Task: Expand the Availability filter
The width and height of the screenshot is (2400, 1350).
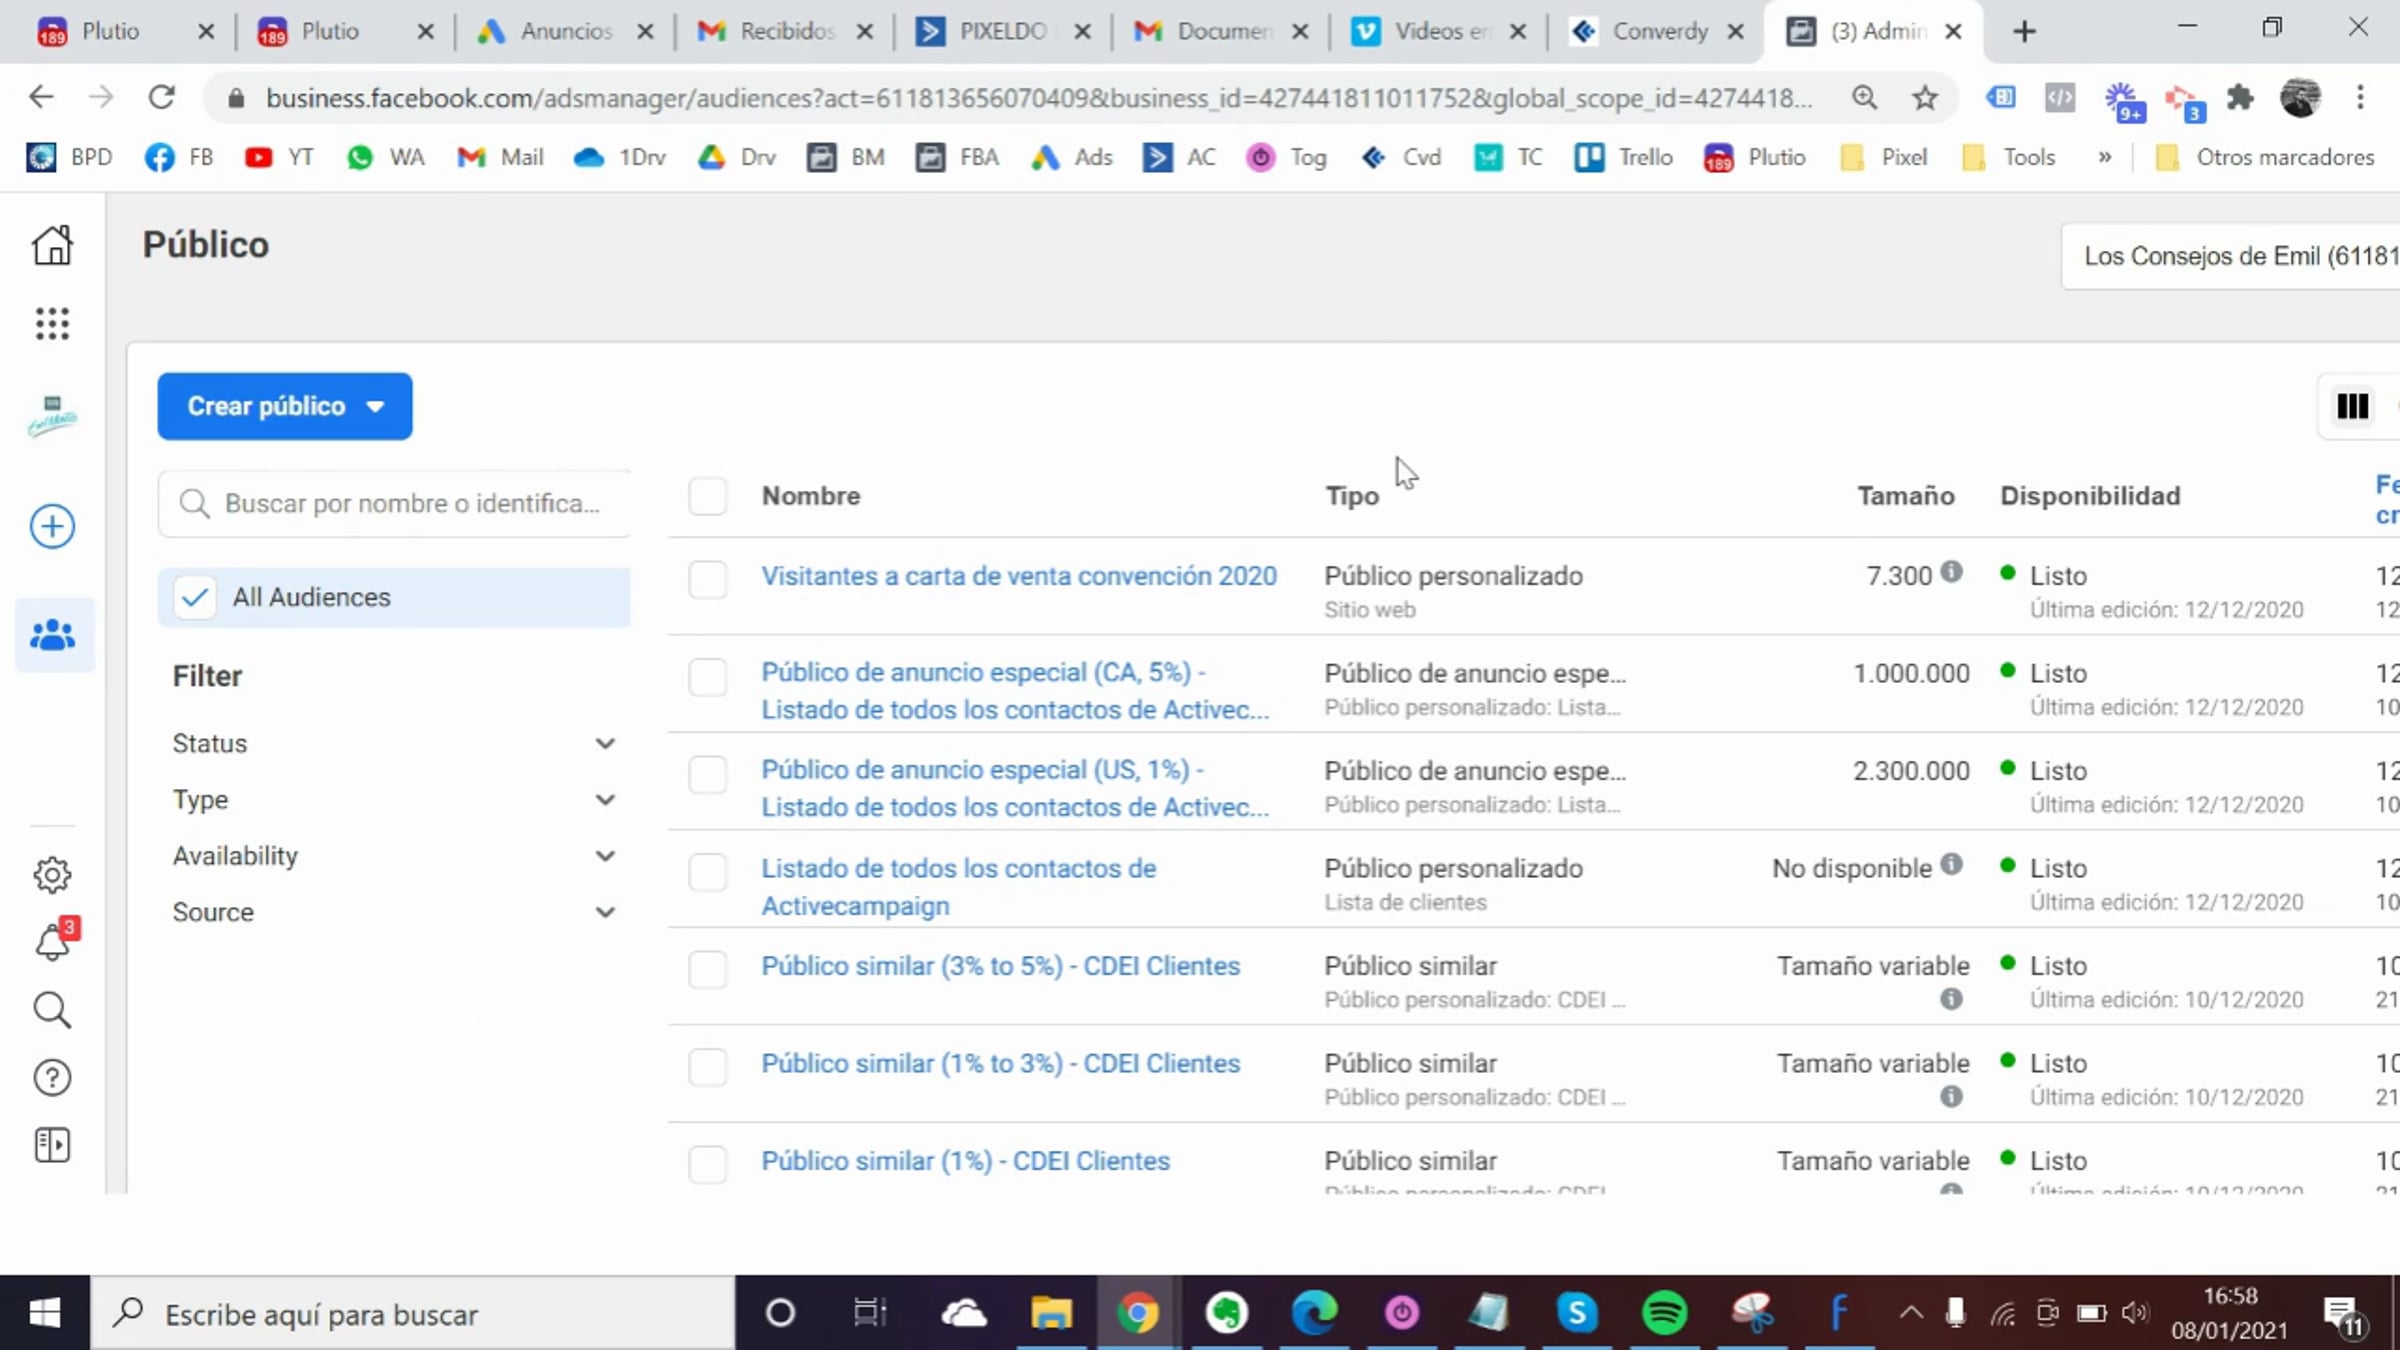Action: (x=393, y=856)
